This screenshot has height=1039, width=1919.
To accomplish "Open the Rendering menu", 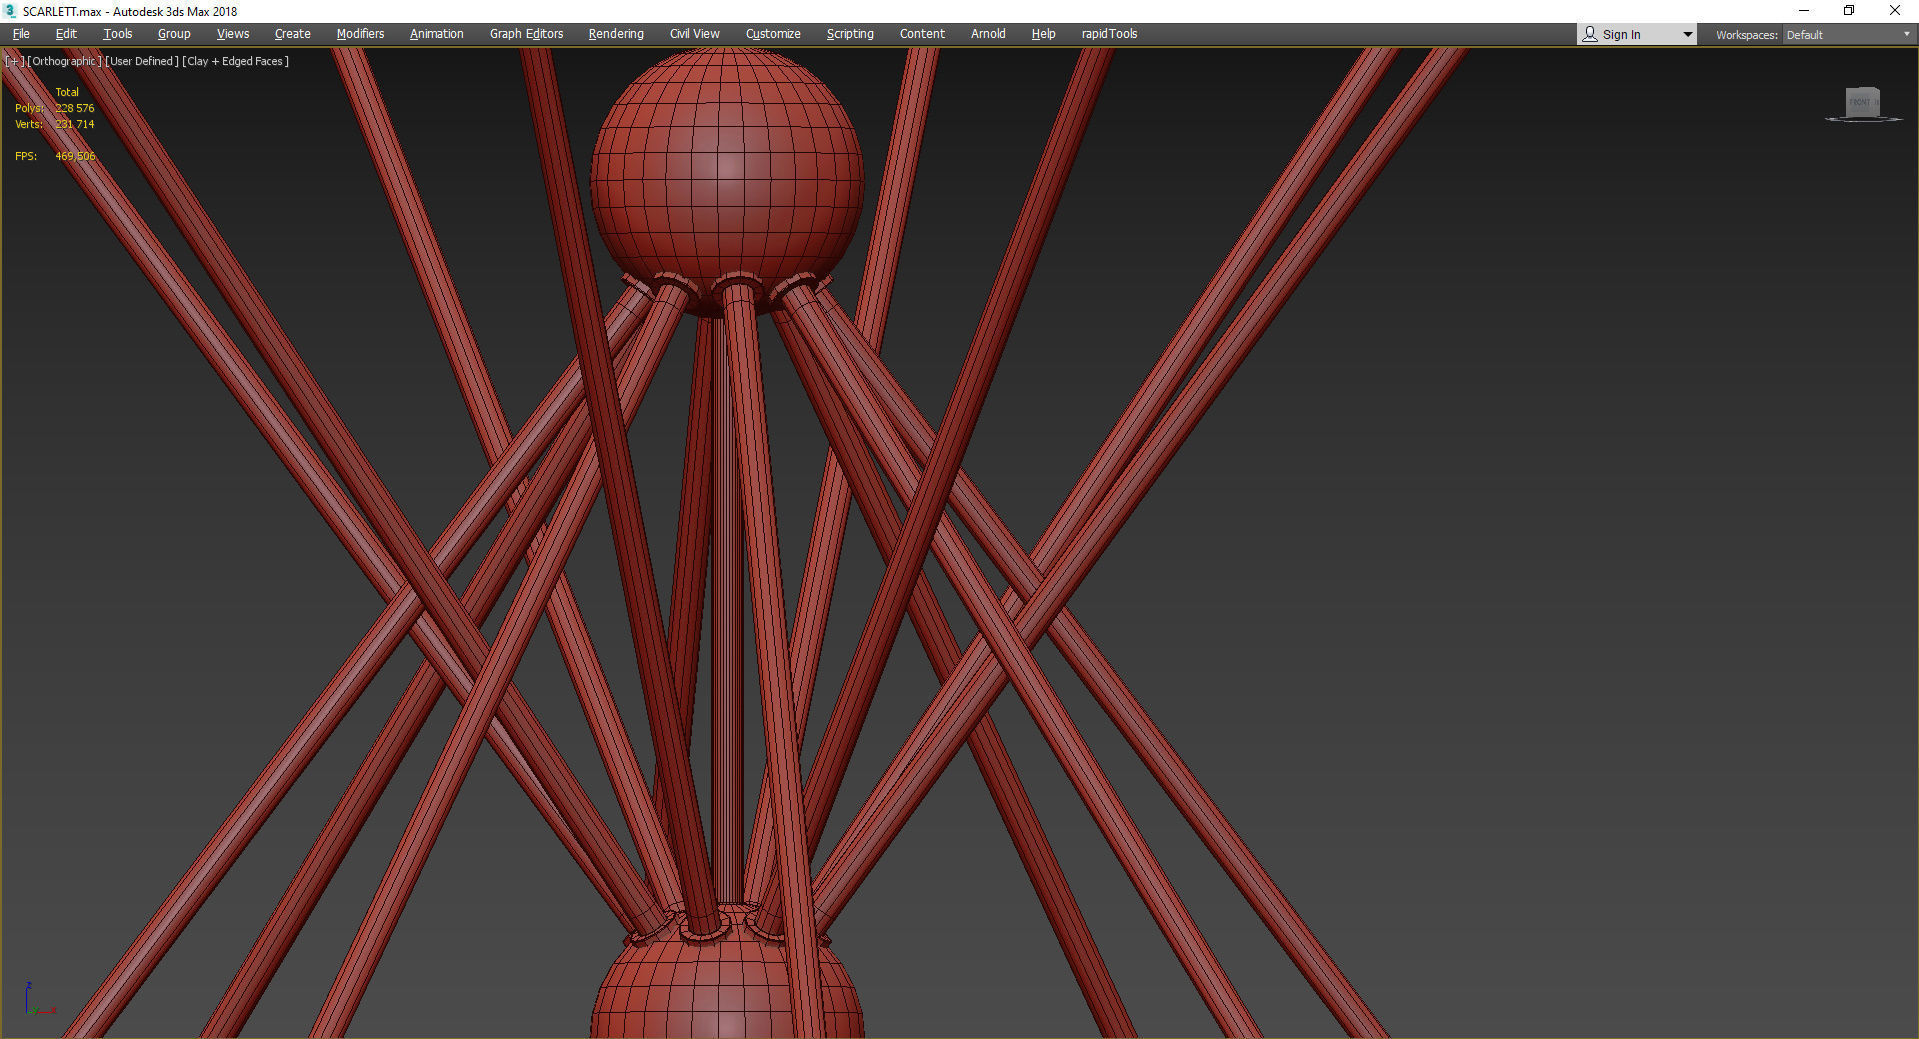I will click(616, 34).
